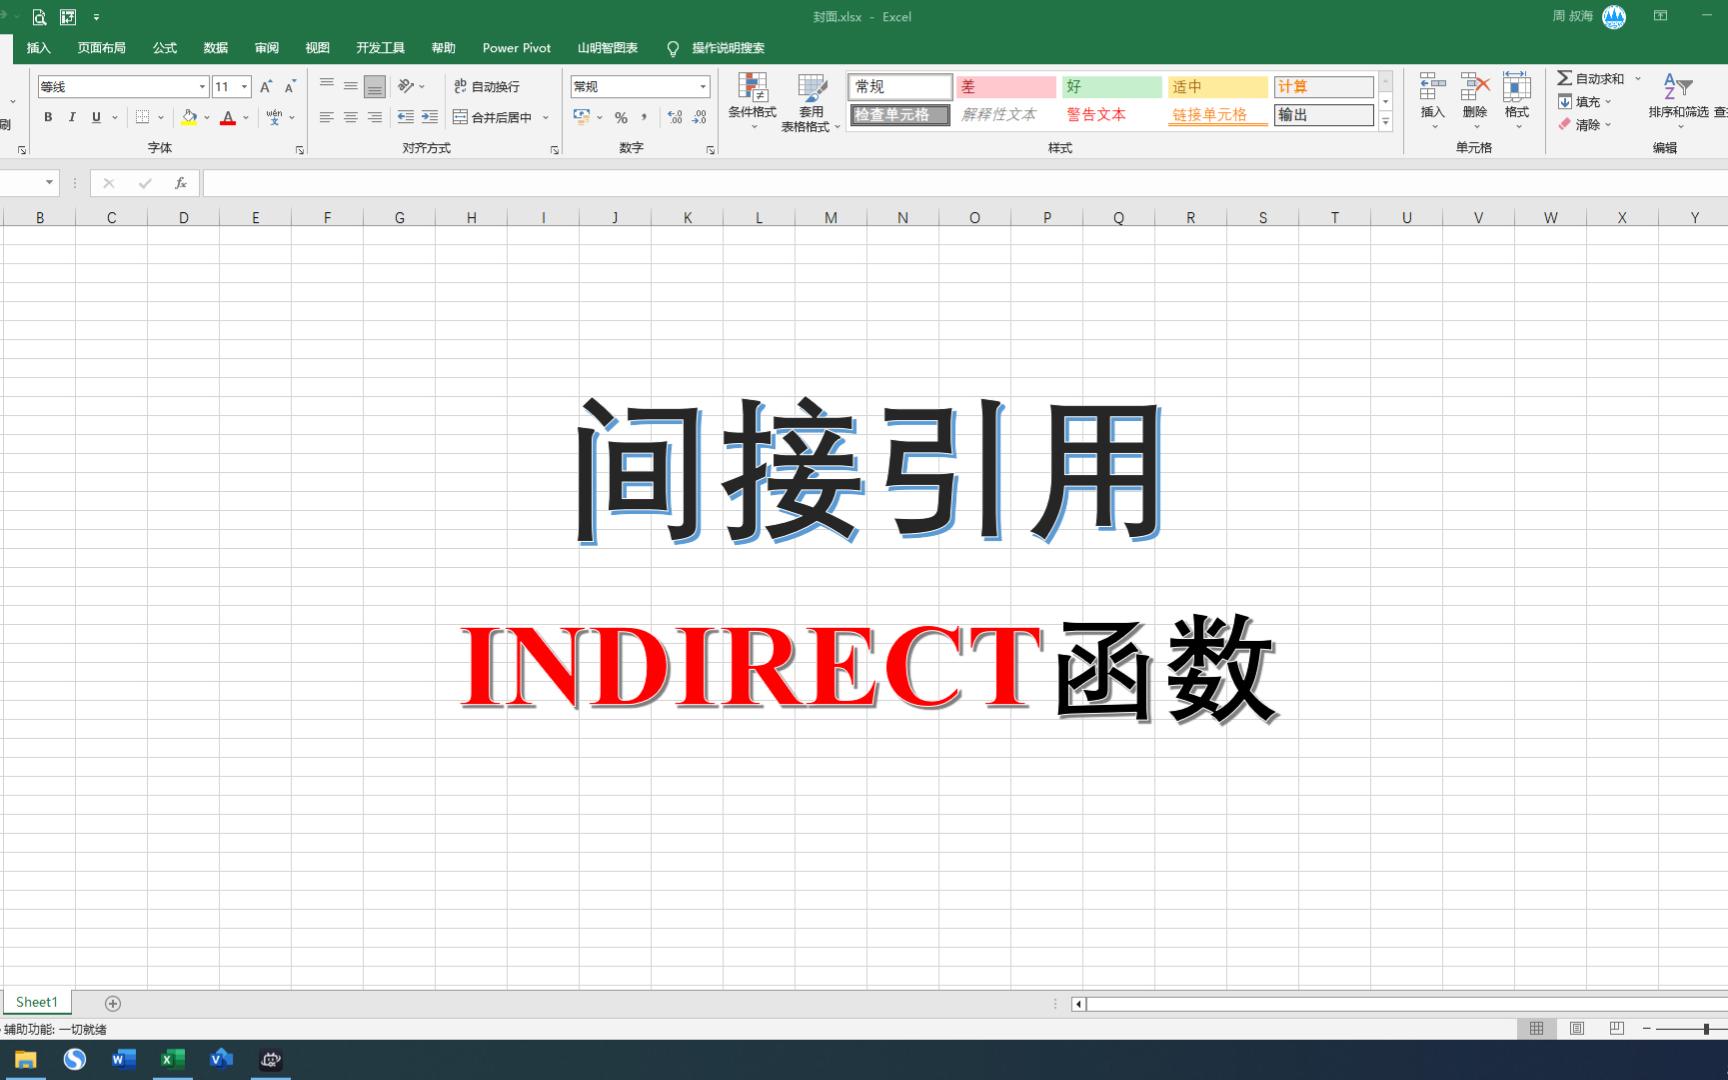Open number format dropdown 常规

(x=703, y=87)
